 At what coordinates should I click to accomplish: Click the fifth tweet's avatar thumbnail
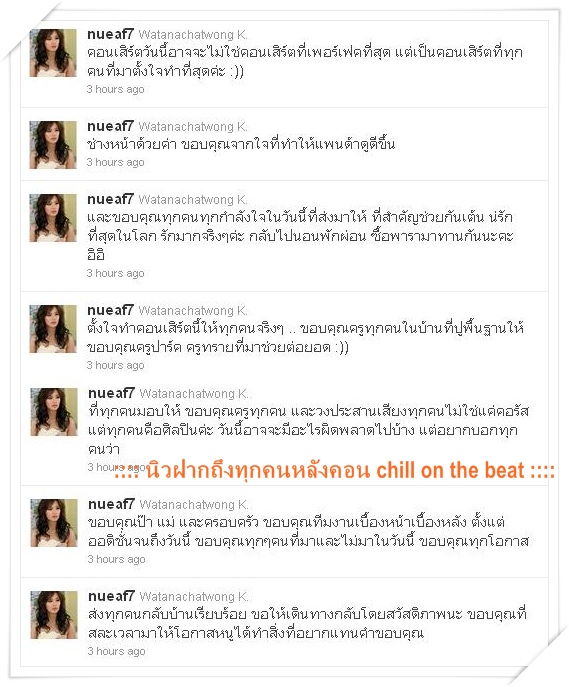pos(54,412)
